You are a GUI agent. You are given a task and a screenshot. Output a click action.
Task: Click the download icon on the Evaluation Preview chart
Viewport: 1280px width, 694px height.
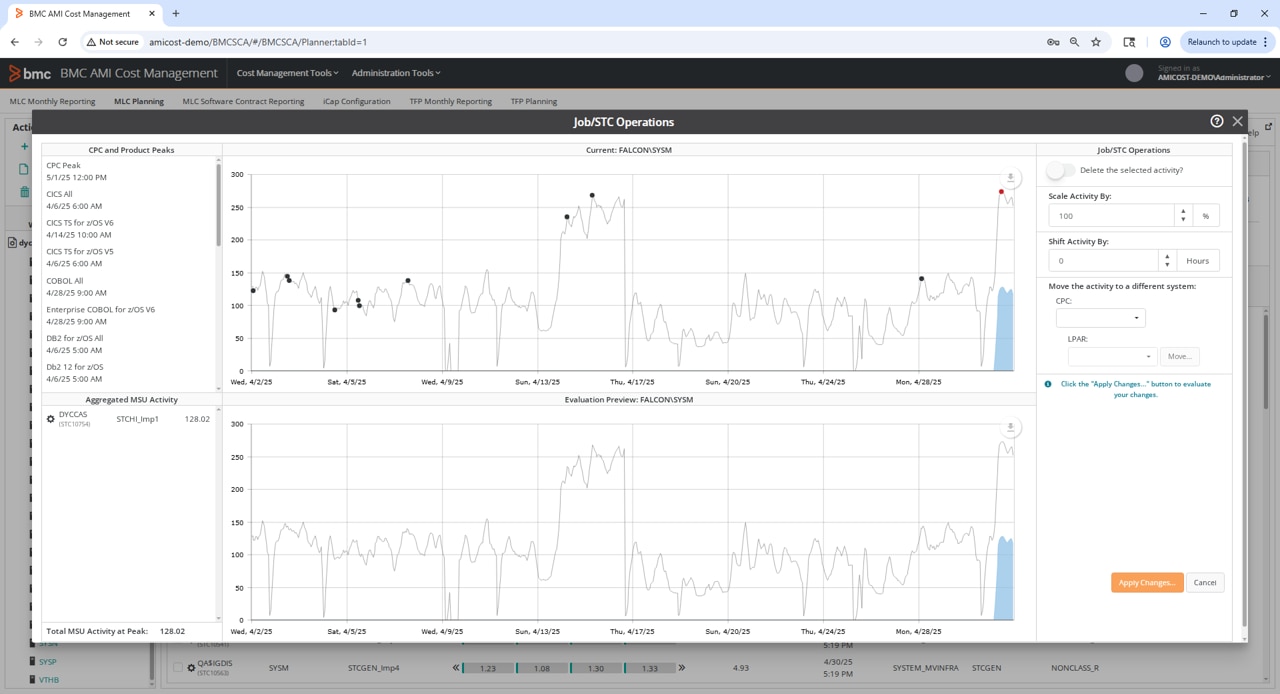1010,427
